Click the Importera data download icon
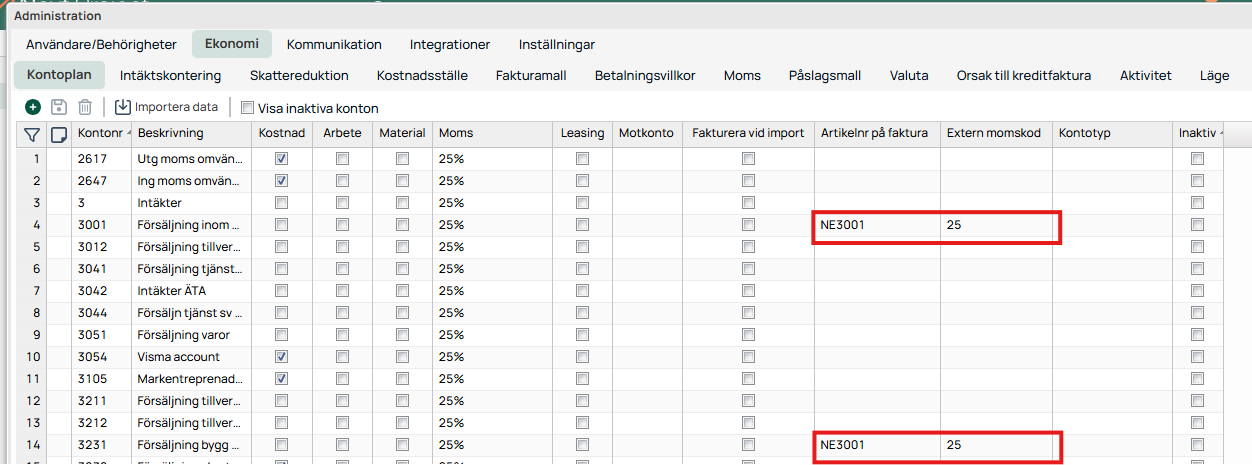Screen dimensions: 1252x465 coord(123,107)
